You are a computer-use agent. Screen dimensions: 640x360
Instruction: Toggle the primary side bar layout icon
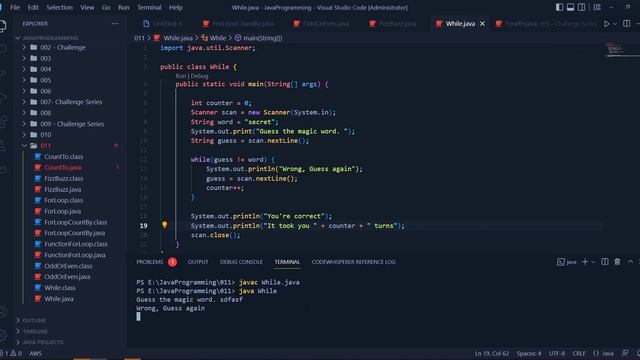coord(560,7)
